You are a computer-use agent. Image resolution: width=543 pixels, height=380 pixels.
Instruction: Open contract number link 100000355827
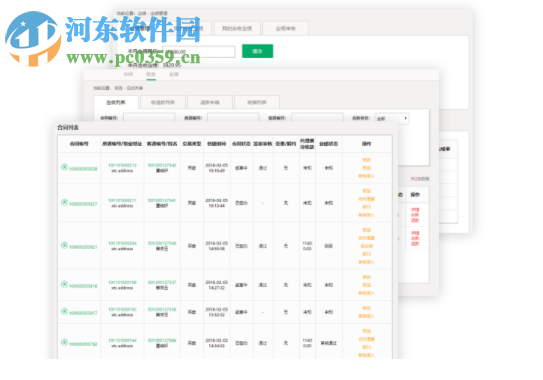click(x=83, y=204)
